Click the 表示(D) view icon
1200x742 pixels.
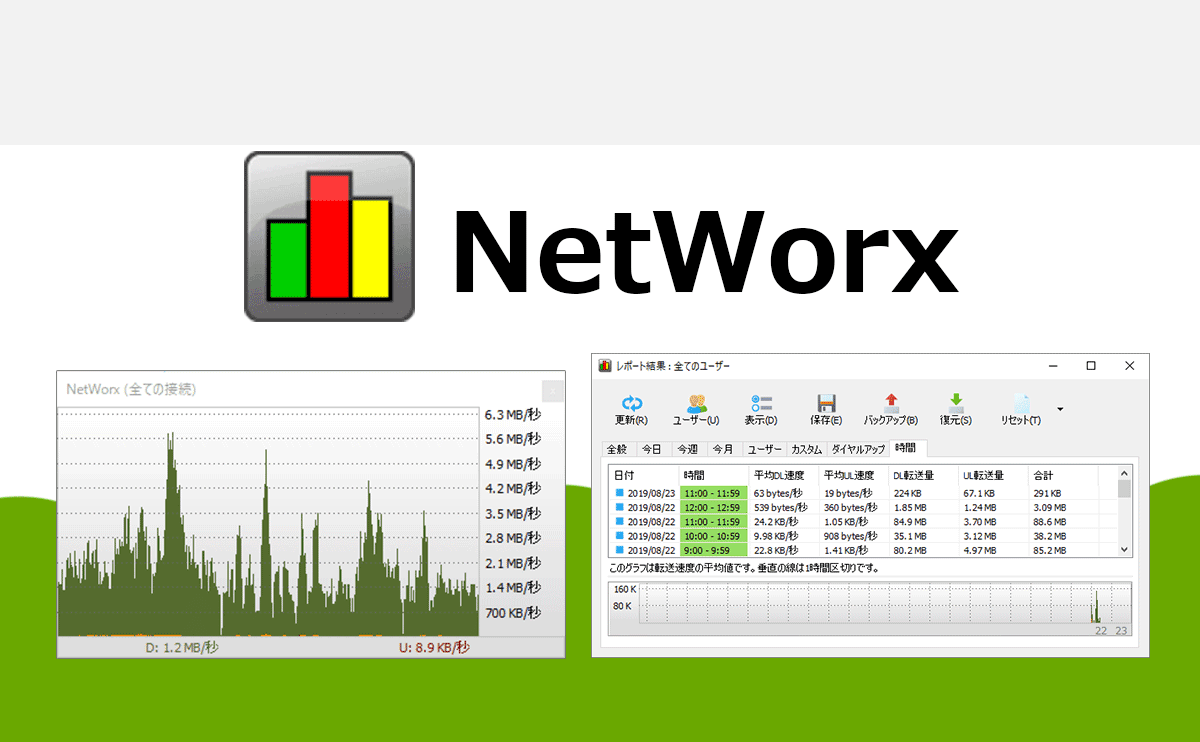(x=761, y=403)
